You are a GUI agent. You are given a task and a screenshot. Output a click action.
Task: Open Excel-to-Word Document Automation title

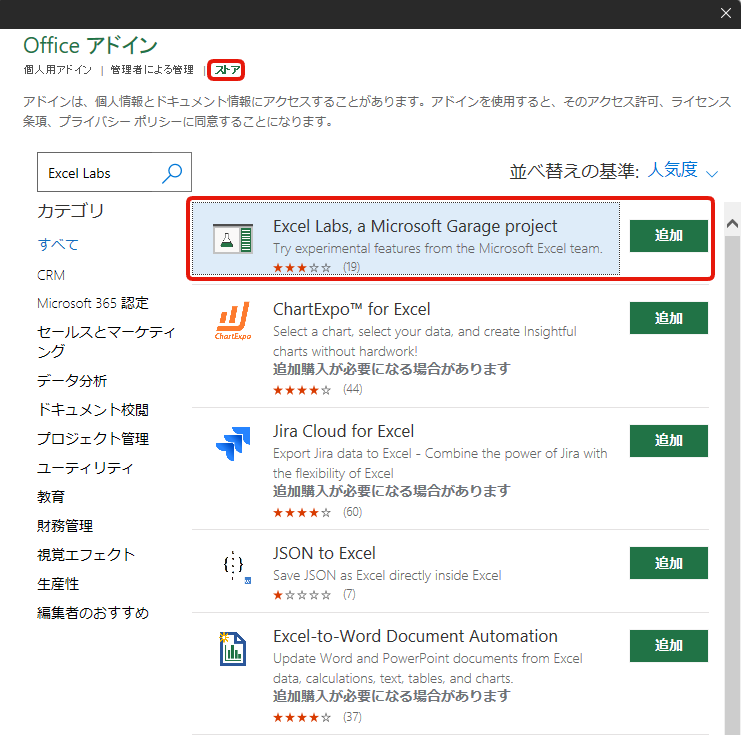pyautogui.click(x=415, y=636)
